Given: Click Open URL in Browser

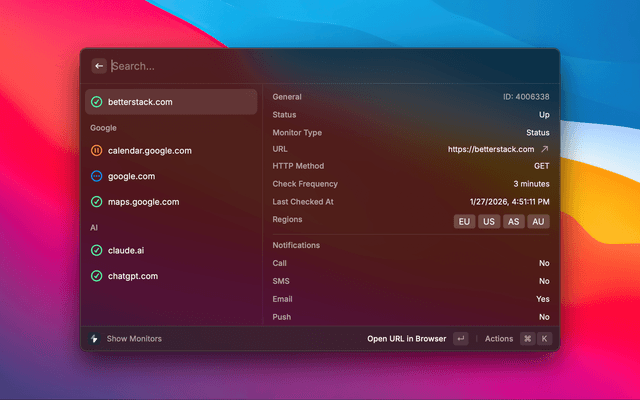Looking at the screenshot, I should pyautogui.click(x=406, y=339).
